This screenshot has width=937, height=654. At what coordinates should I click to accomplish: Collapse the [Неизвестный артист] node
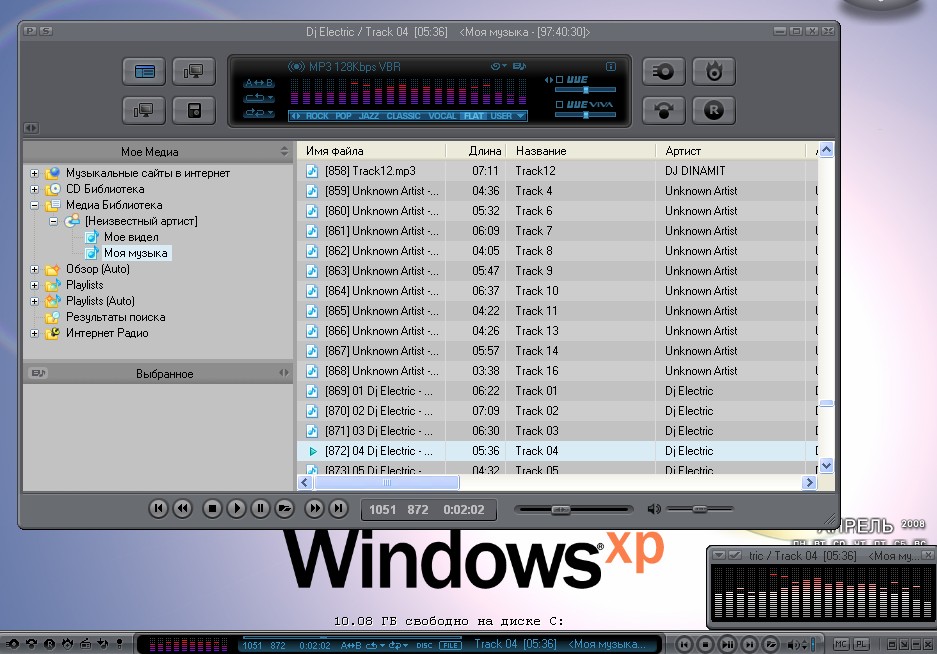pos(53,221)
